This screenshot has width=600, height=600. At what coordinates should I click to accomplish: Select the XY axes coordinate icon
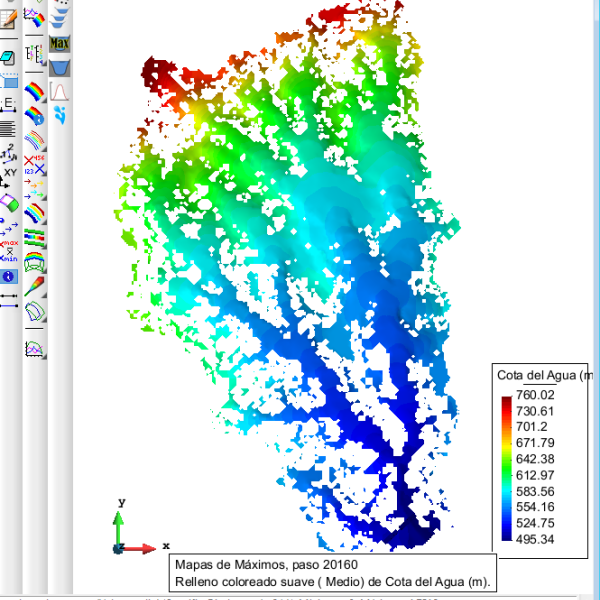[x=8, y=178]
